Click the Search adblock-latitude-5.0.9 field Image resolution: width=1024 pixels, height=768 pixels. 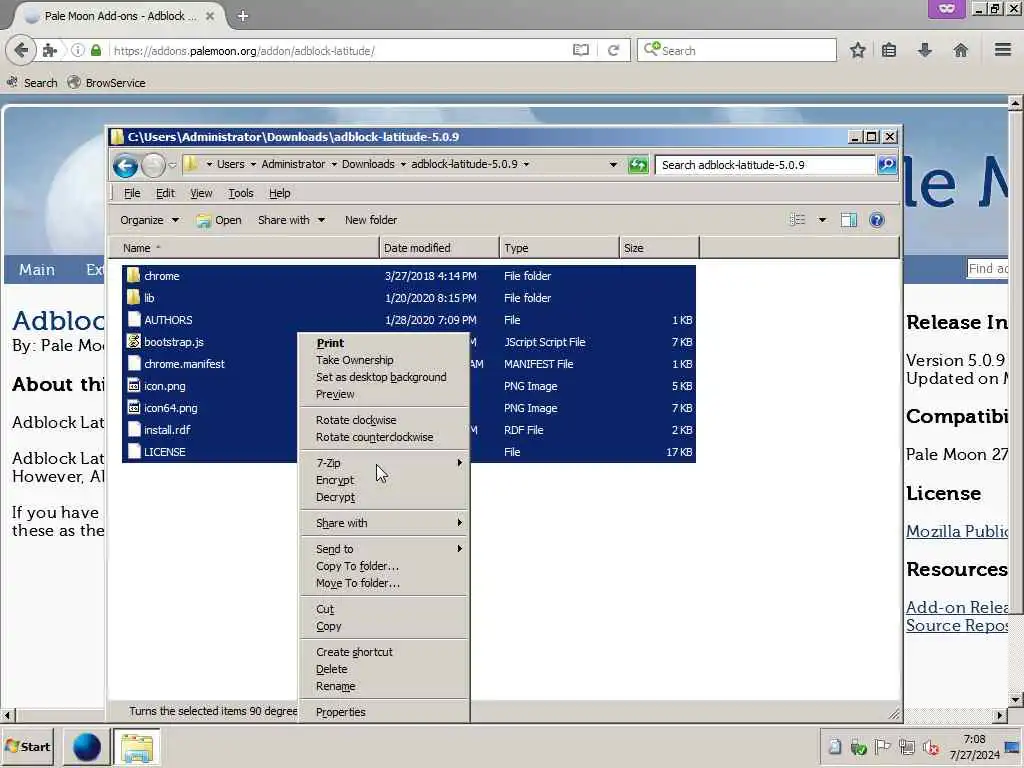pyautogui.click(x=765, y=165)
